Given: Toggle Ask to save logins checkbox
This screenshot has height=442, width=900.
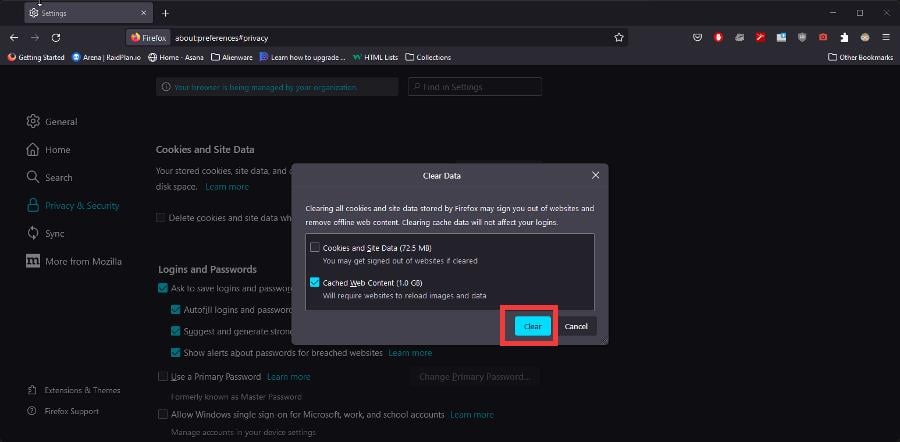Looking at the screenshot, I should [x=163, y=288].
